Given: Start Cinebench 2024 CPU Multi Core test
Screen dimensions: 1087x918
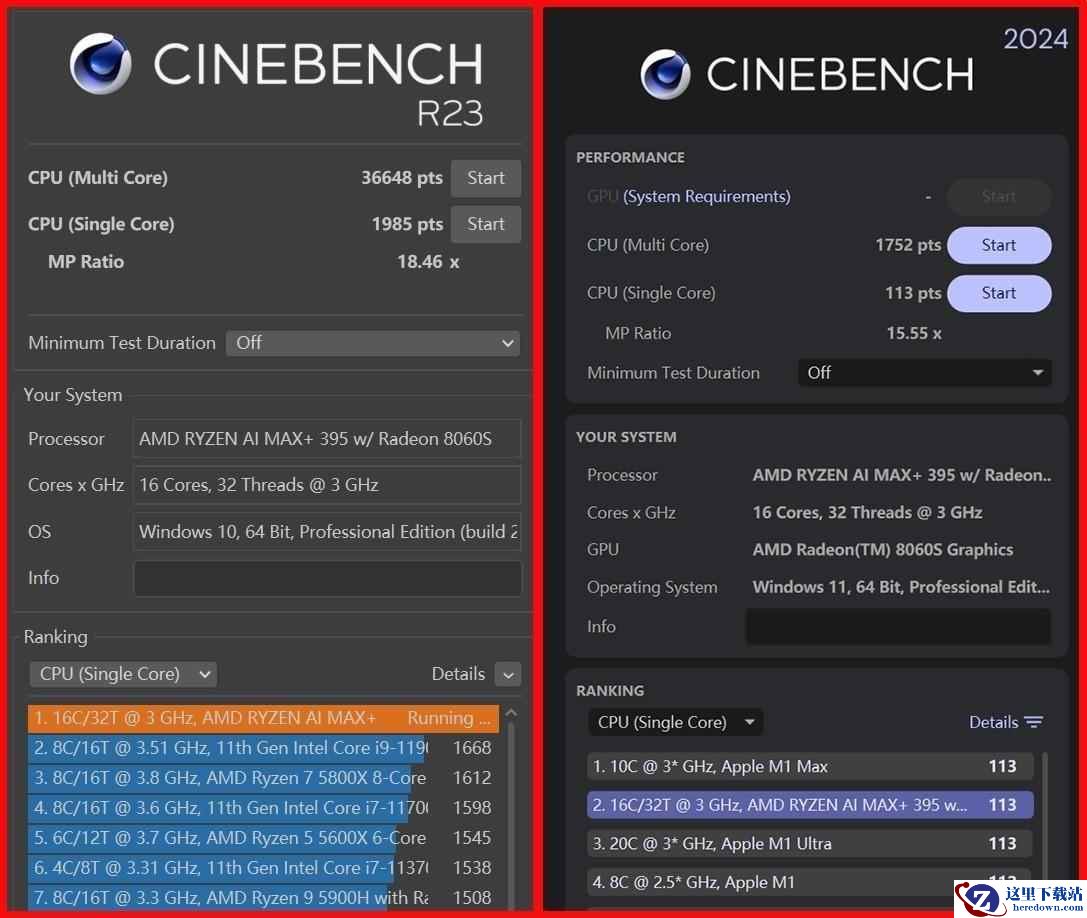Looking at the screenshot, I should [x=999, y=245].
